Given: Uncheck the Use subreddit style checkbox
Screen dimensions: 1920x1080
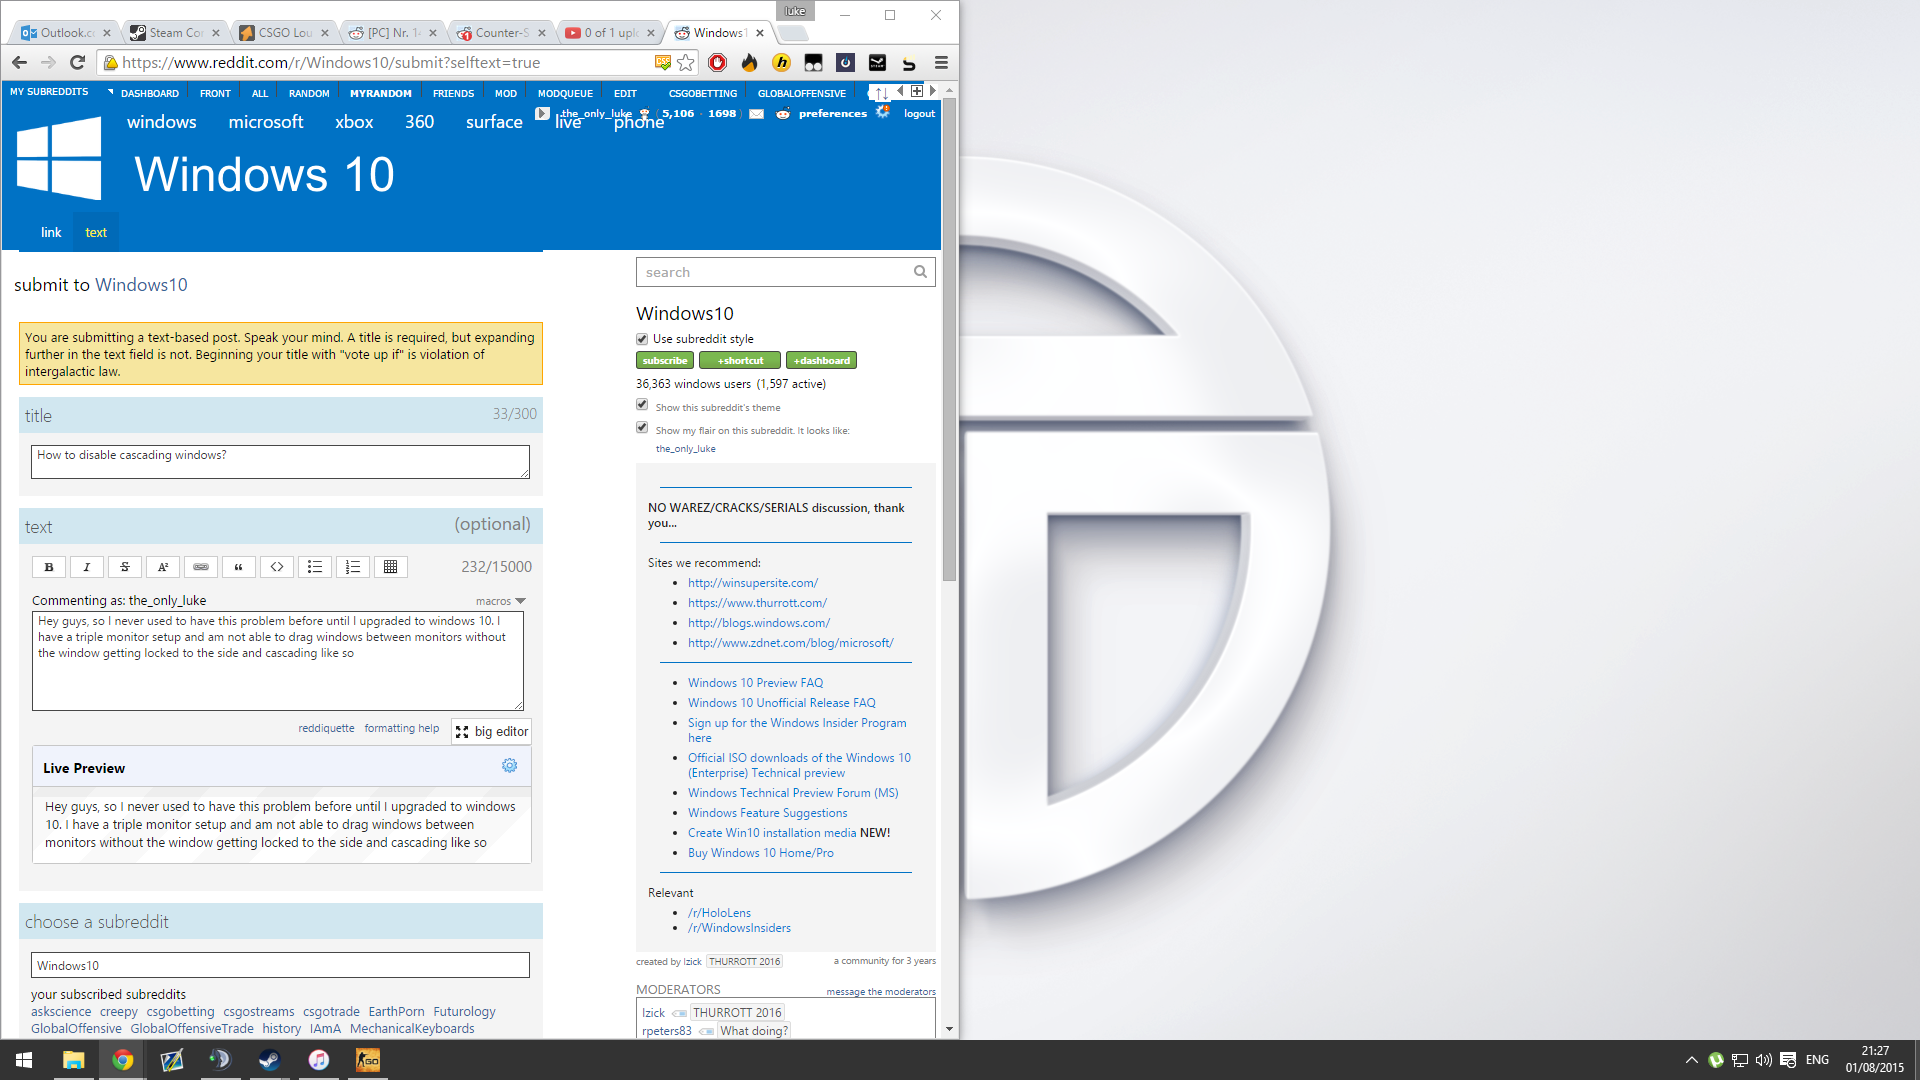Looking at the screenshot, I should (641, 339).
